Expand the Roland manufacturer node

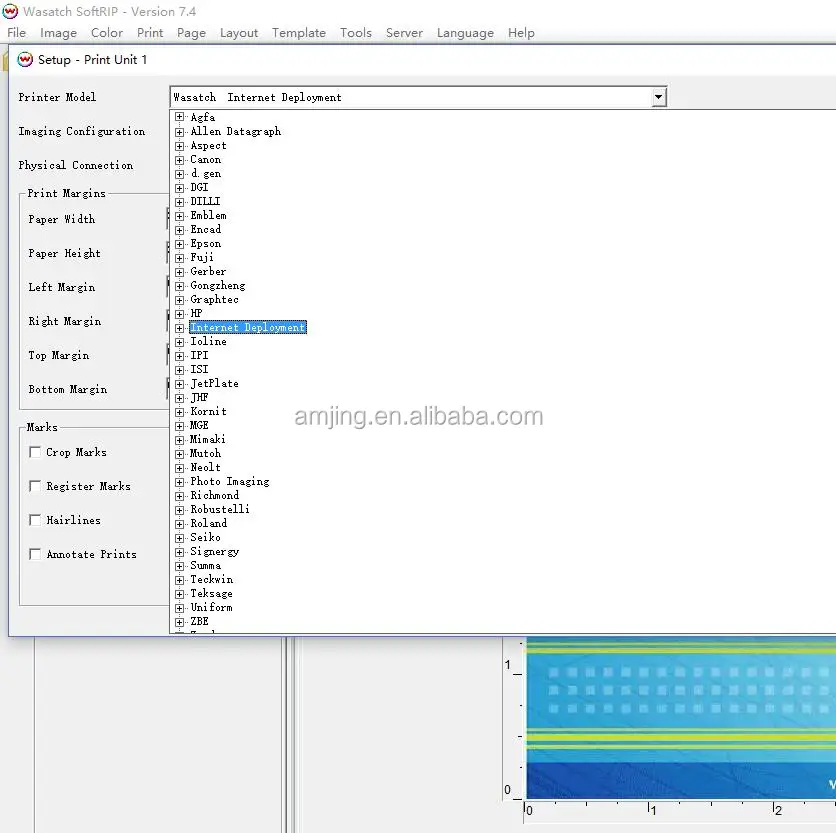(180, 524)
